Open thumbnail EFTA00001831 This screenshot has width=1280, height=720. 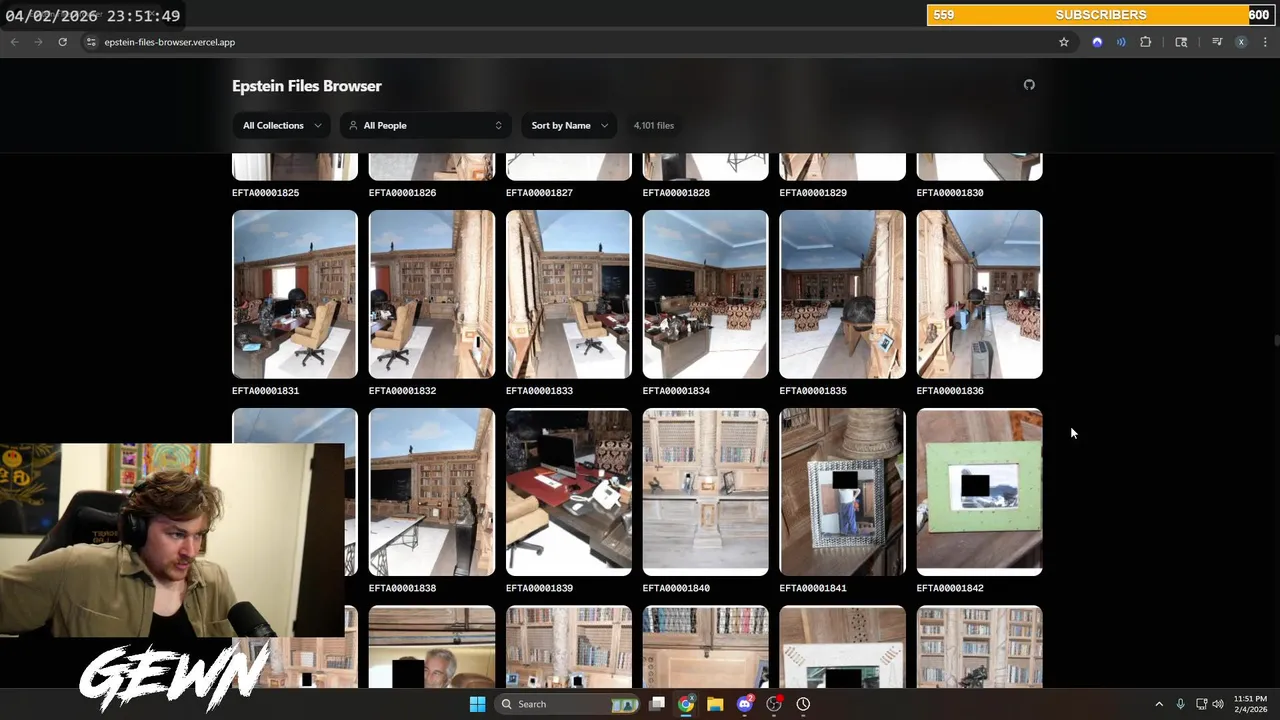point(295,294)
